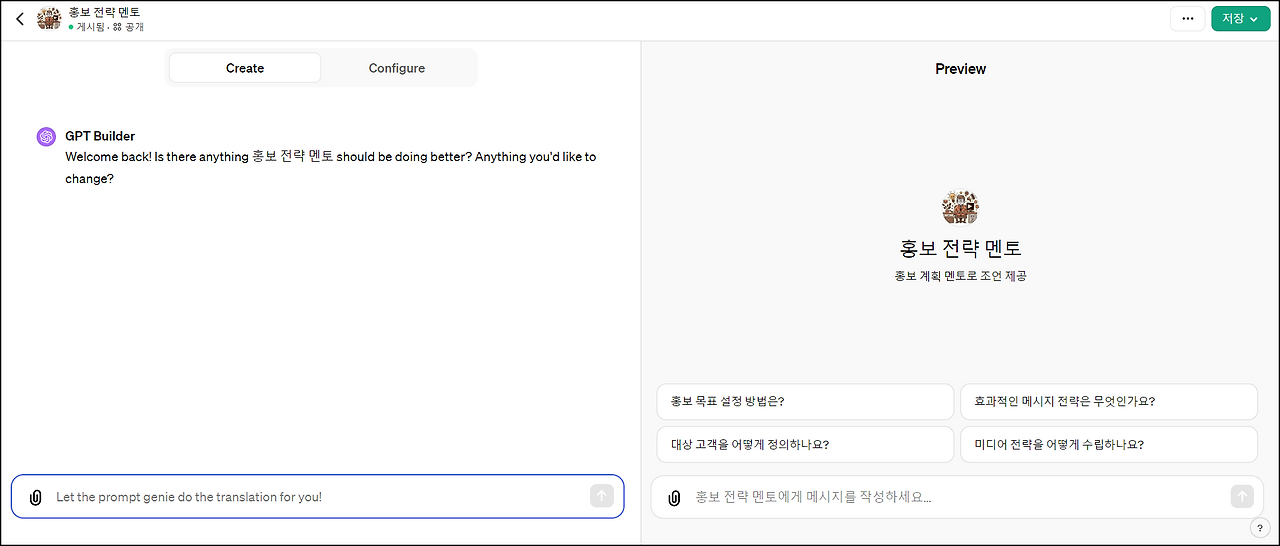Click the '홍보 전략 멘토' title in header
Image resolution: width=1280 pixels, height=546 pixels.
click(104, 12)
